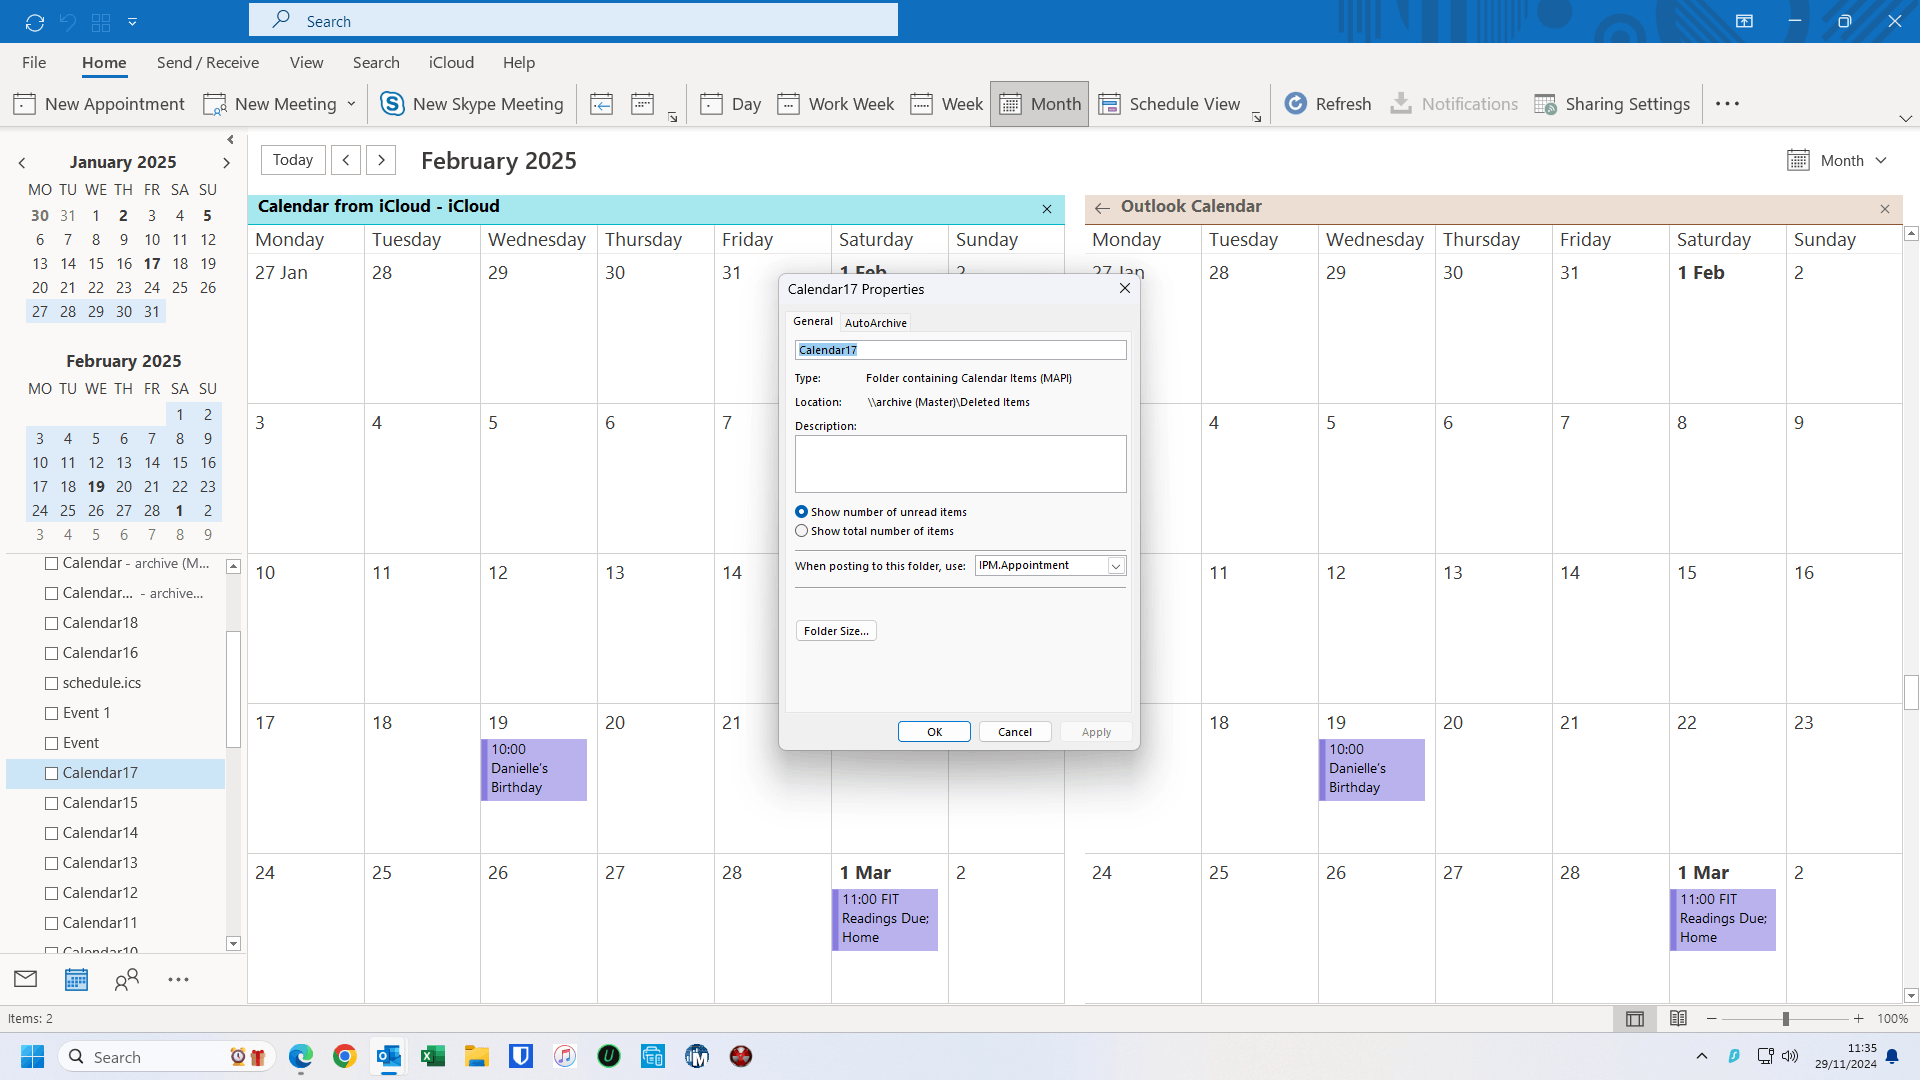Click OK in Calendar17 Properties

pyautogui.click(x=934, y=732)
